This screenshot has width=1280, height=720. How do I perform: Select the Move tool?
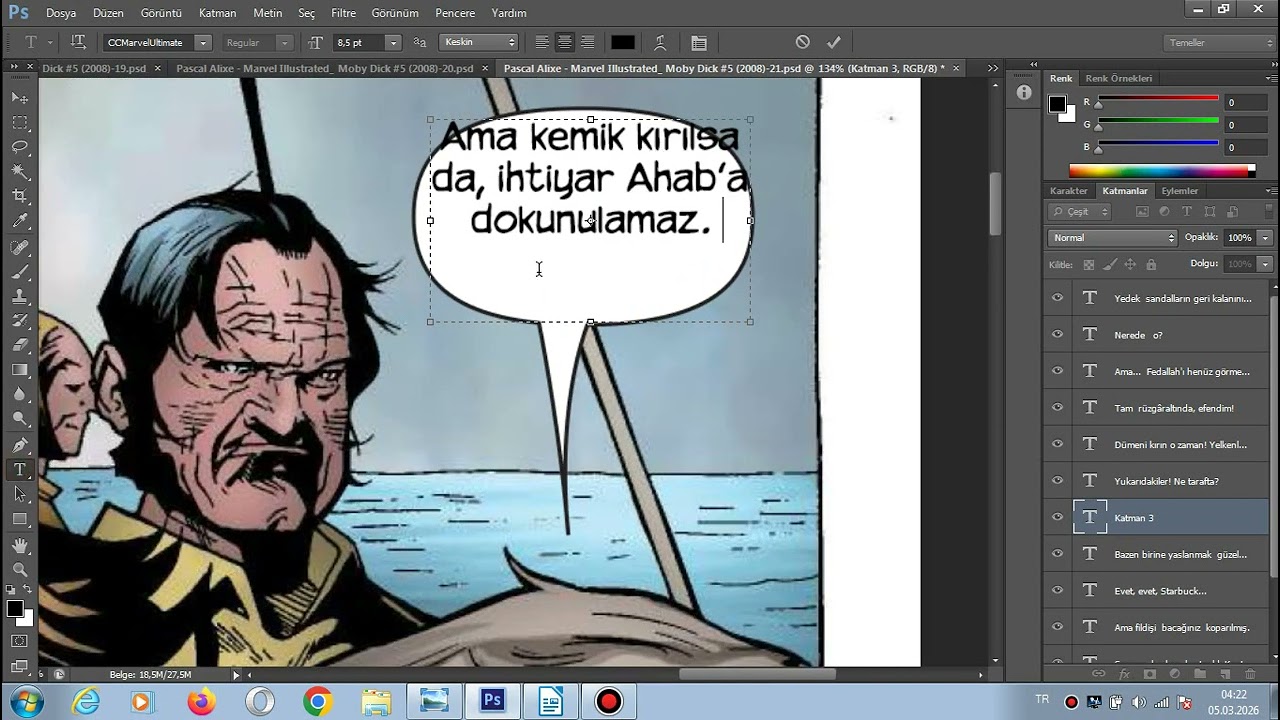point(20,98)
